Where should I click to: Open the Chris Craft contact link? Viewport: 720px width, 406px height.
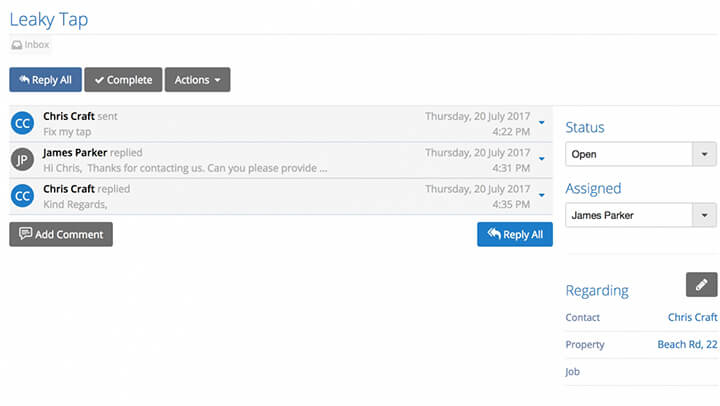click(x=692, y=317)
